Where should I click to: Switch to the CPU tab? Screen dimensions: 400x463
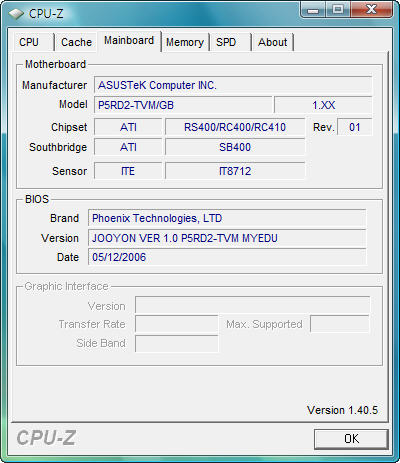(x=33, y=42)
